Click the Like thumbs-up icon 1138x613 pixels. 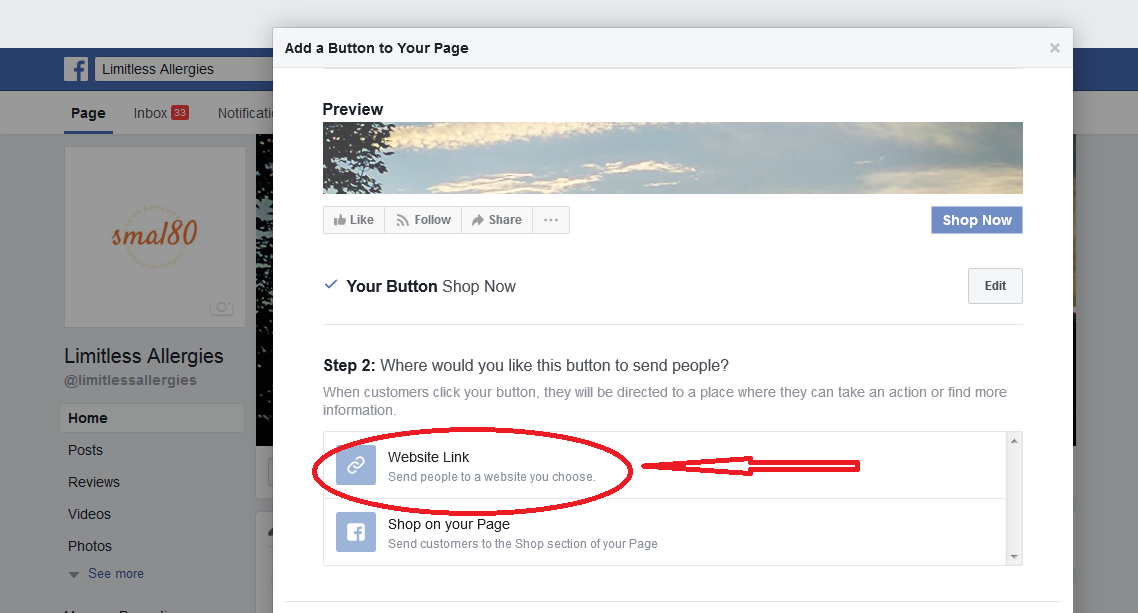coord(340,219)
